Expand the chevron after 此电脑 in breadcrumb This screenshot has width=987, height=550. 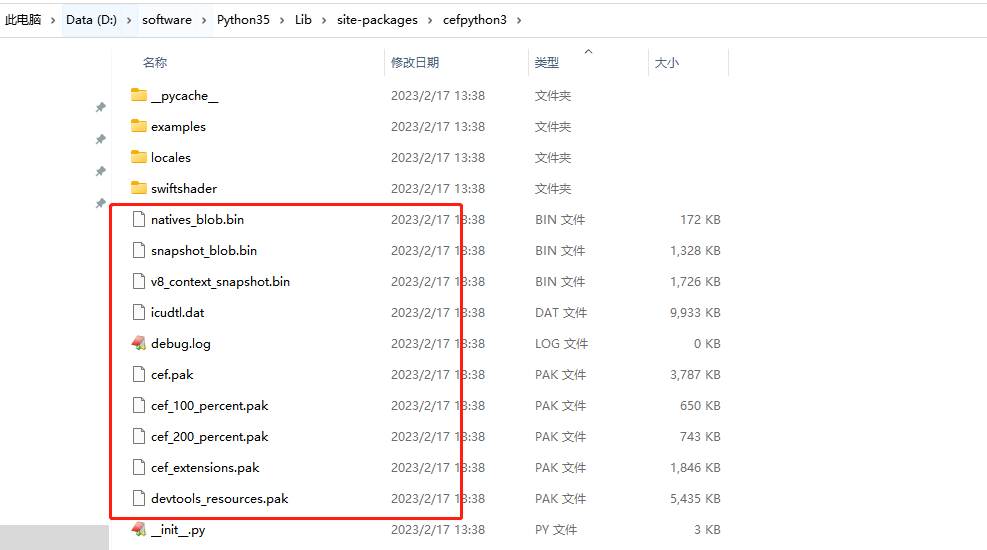[53, 20]
